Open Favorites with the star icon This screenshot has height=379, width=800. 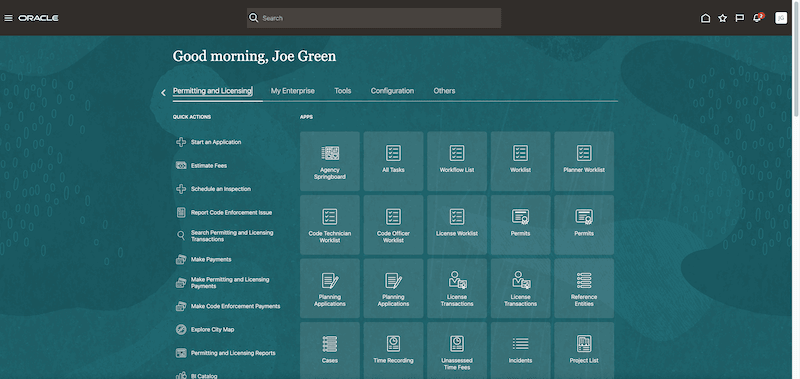(x=722, y=18)
